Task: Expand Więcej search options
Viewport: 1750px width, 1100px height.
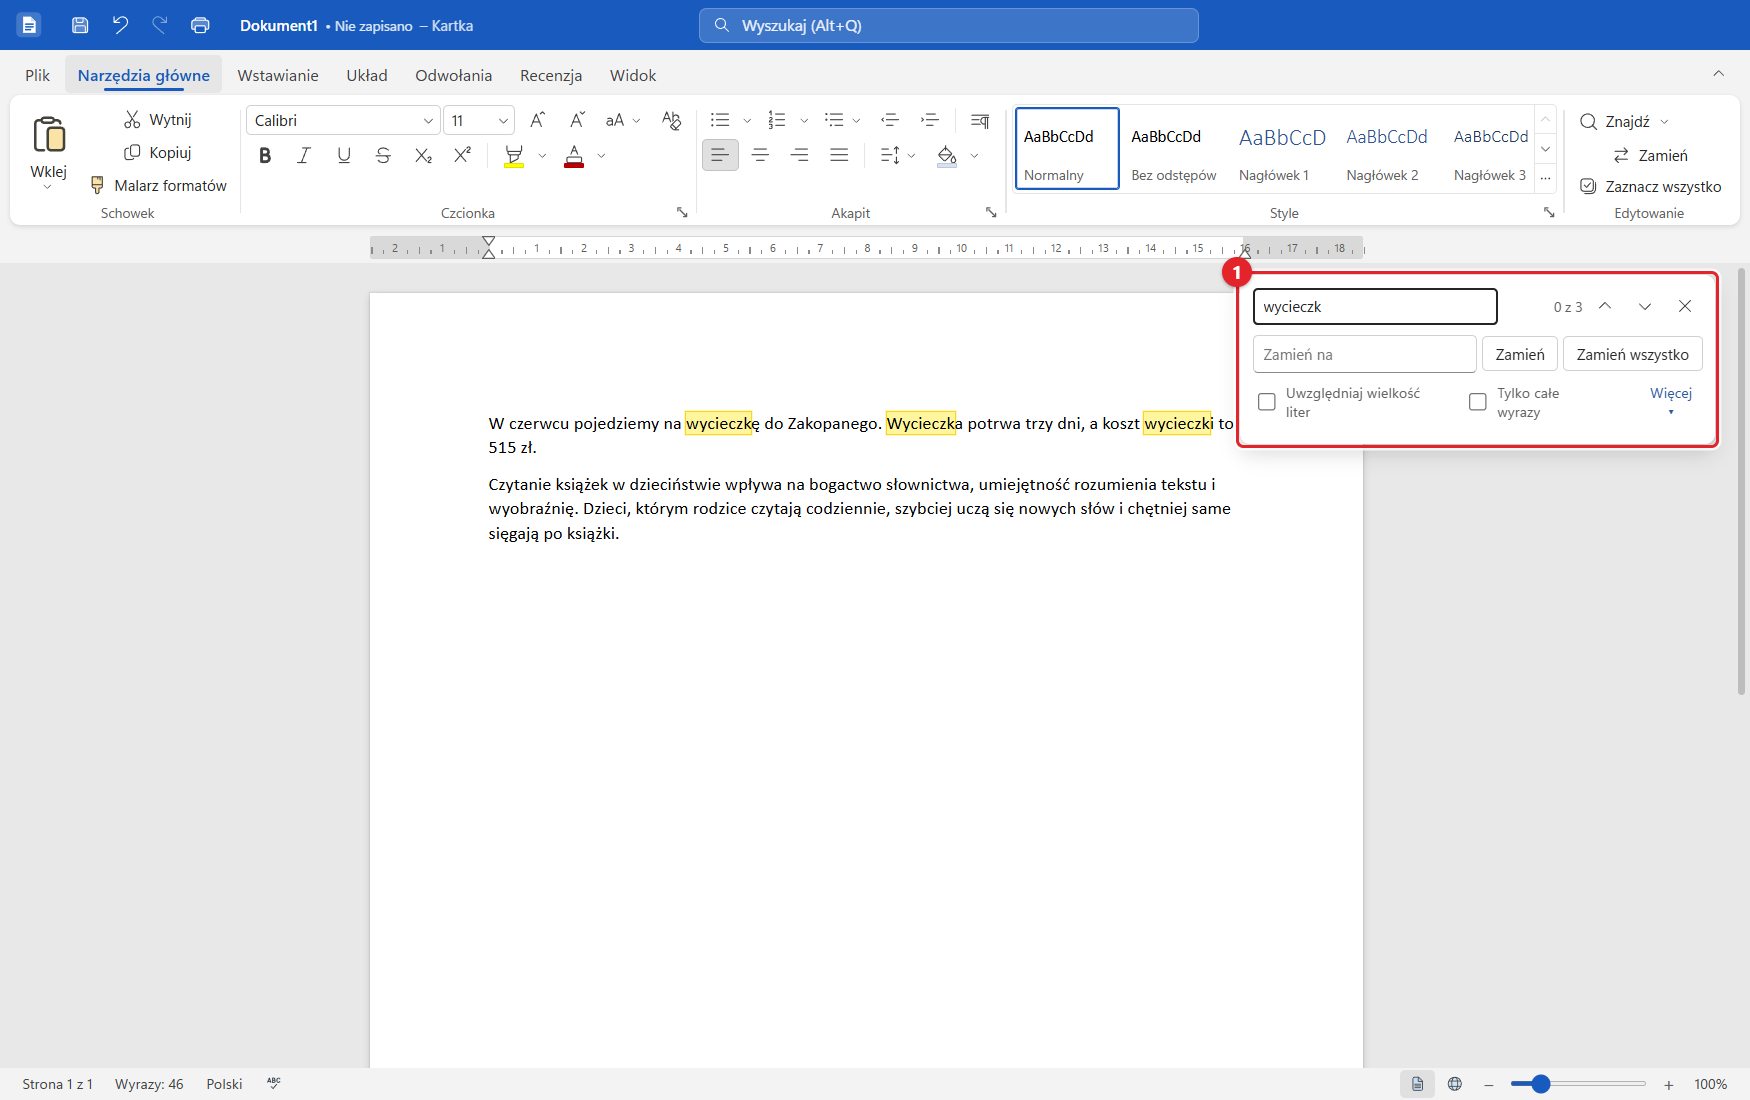Action: pos(1671,400)
